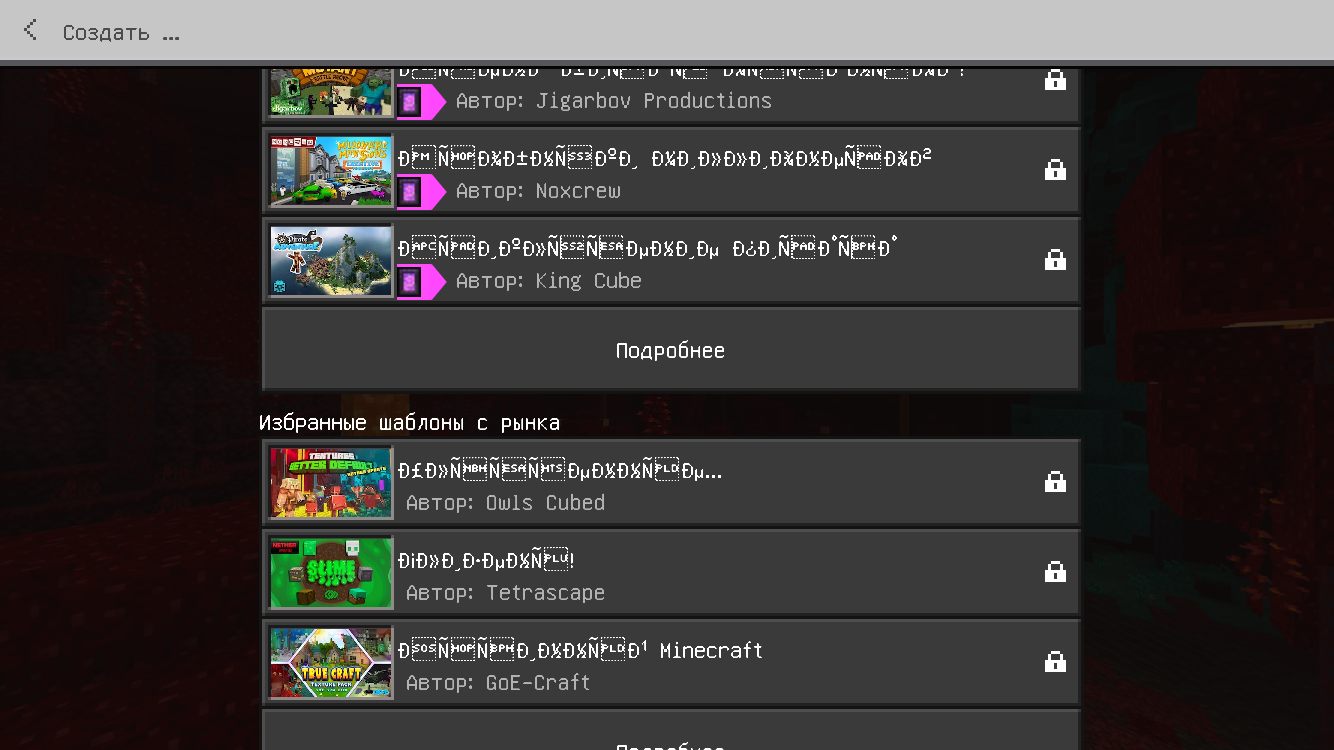This screenshot has height=750, width=1334.
Task: Click the lock icon on the Jigarbov Productions row
Action: click(1055, 80)
